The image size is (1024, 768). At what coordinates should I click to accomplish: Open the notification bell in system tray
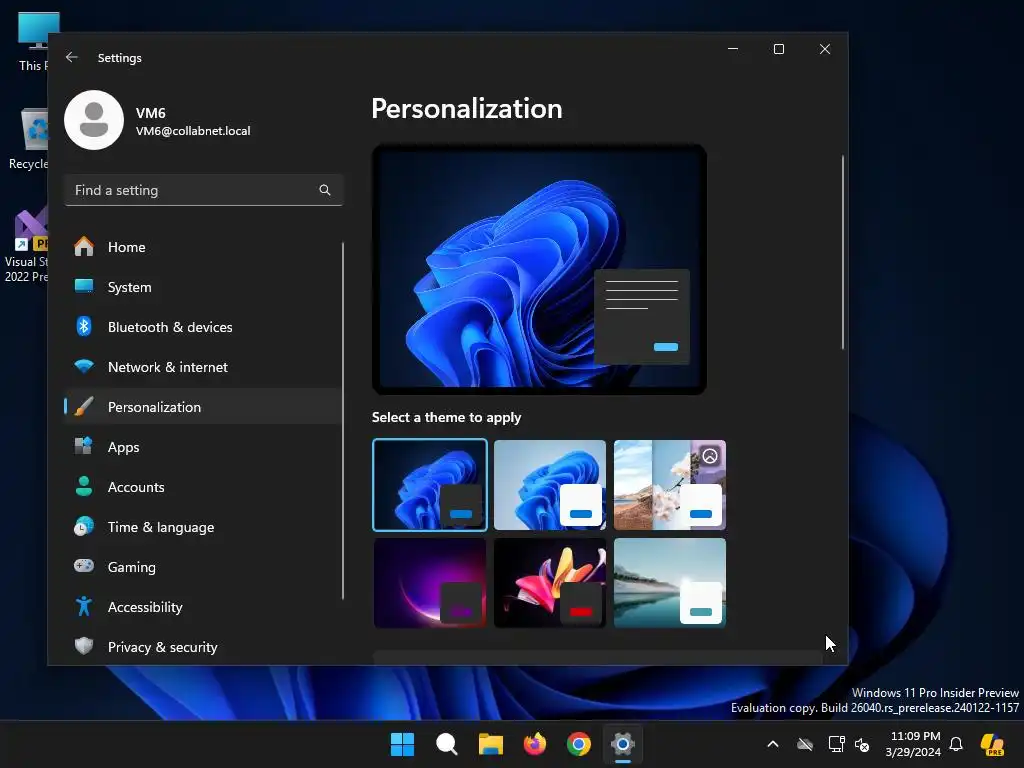click(956, 744)
